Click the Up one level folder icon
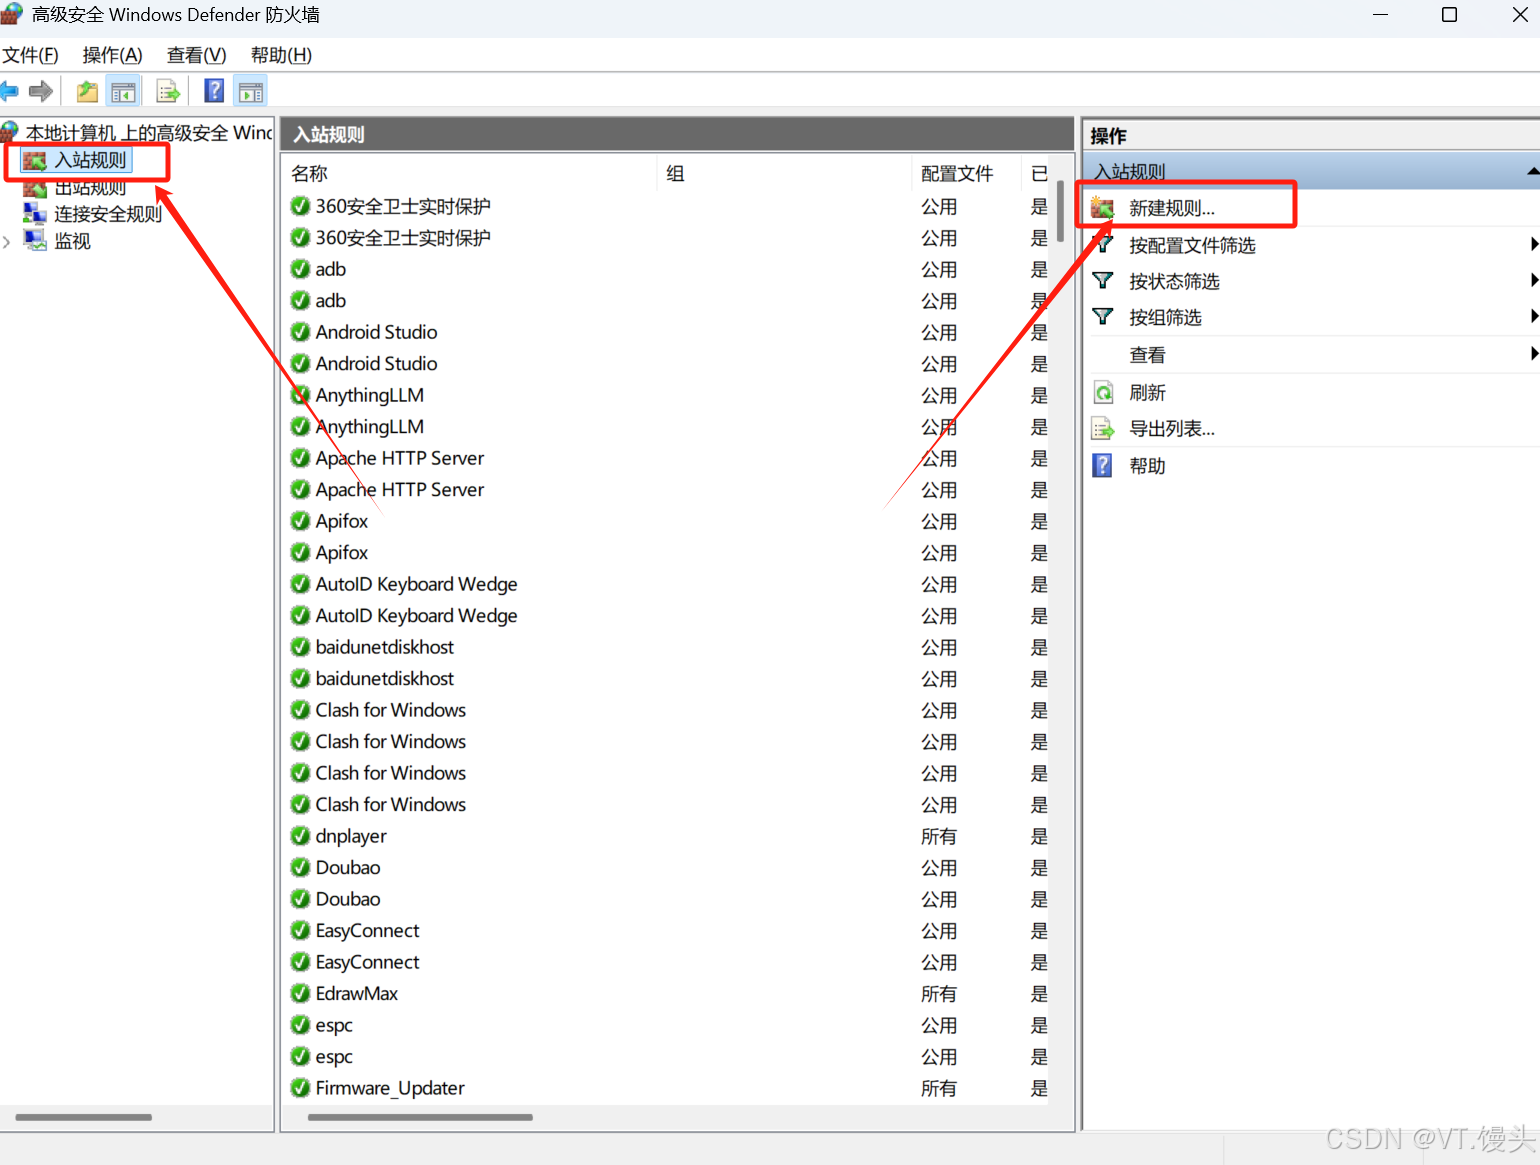 pos(88,92)
